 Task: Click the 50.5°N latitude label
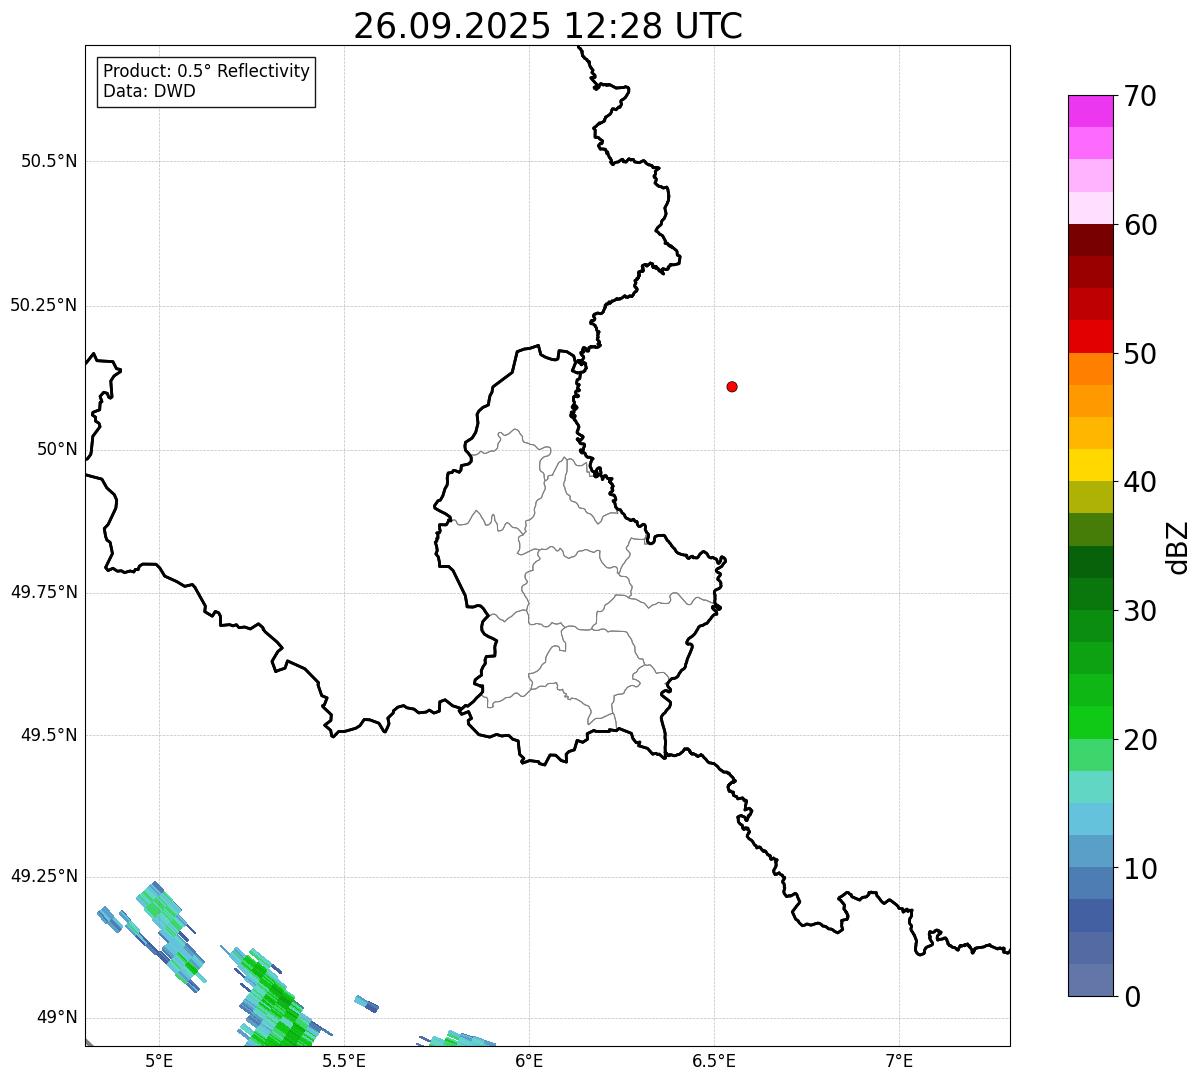coord(49,162)
